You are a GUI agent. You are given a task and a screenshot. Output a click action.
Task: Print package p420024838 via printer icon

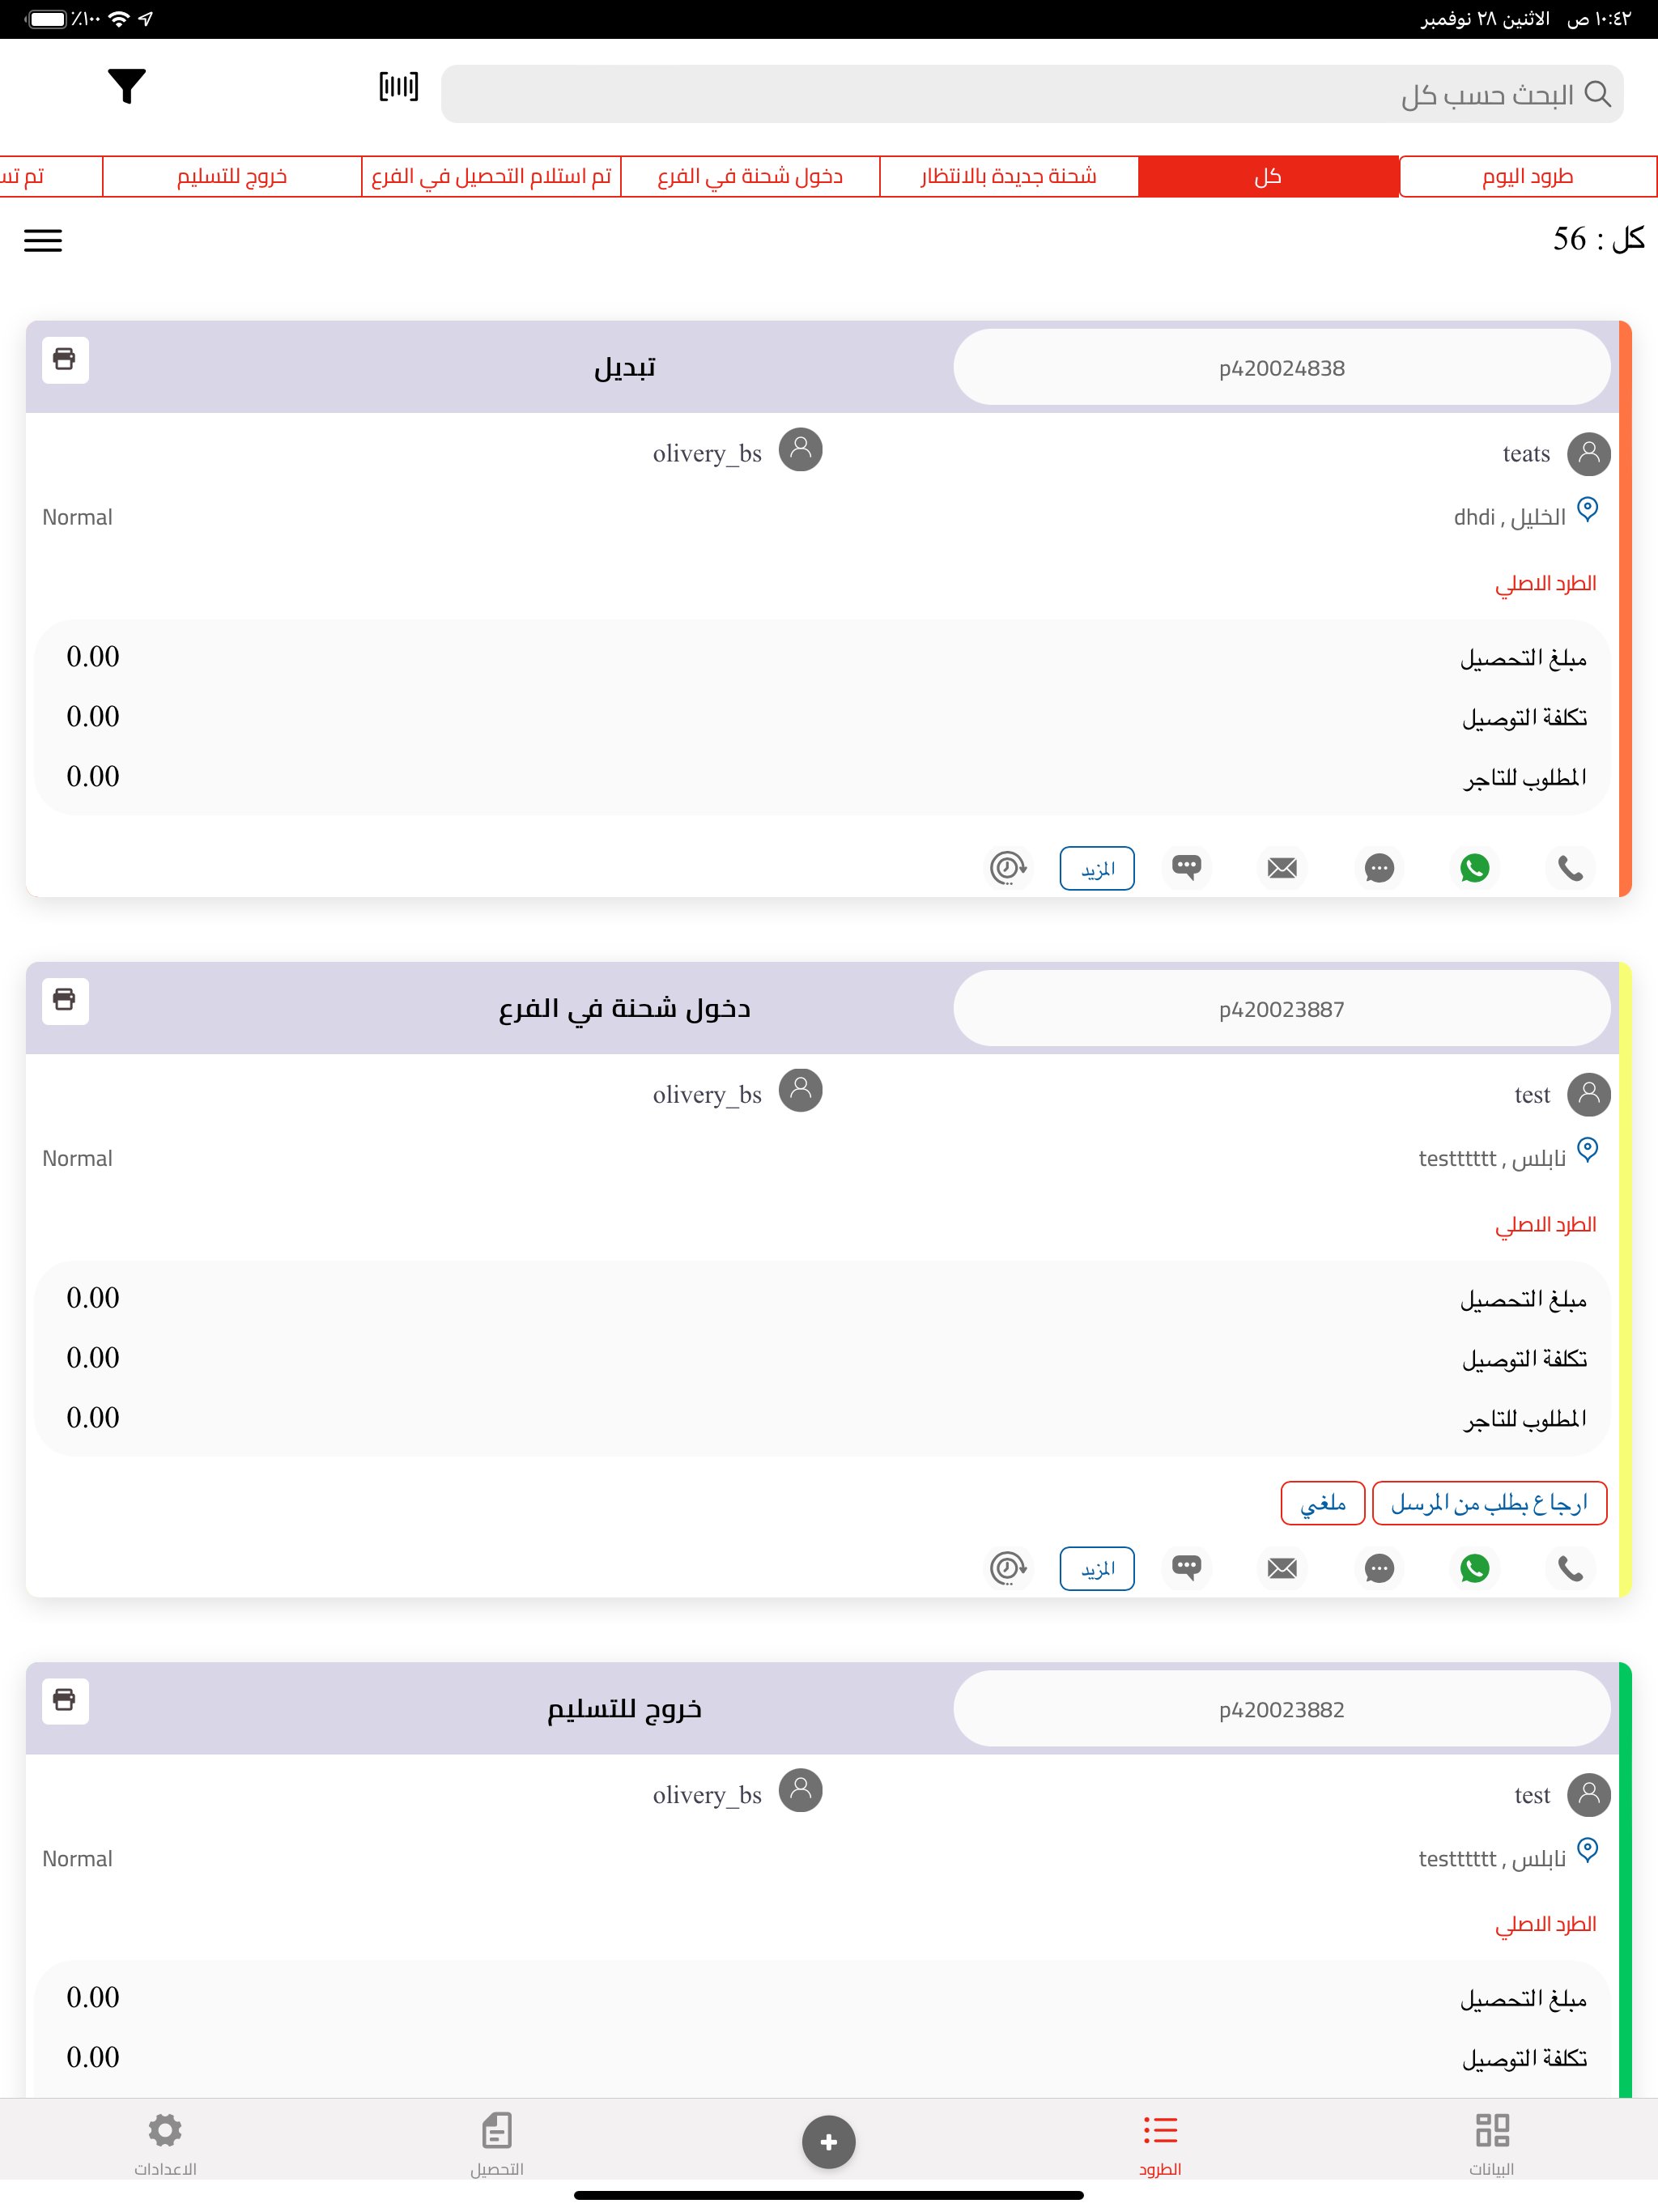point(65,359)
